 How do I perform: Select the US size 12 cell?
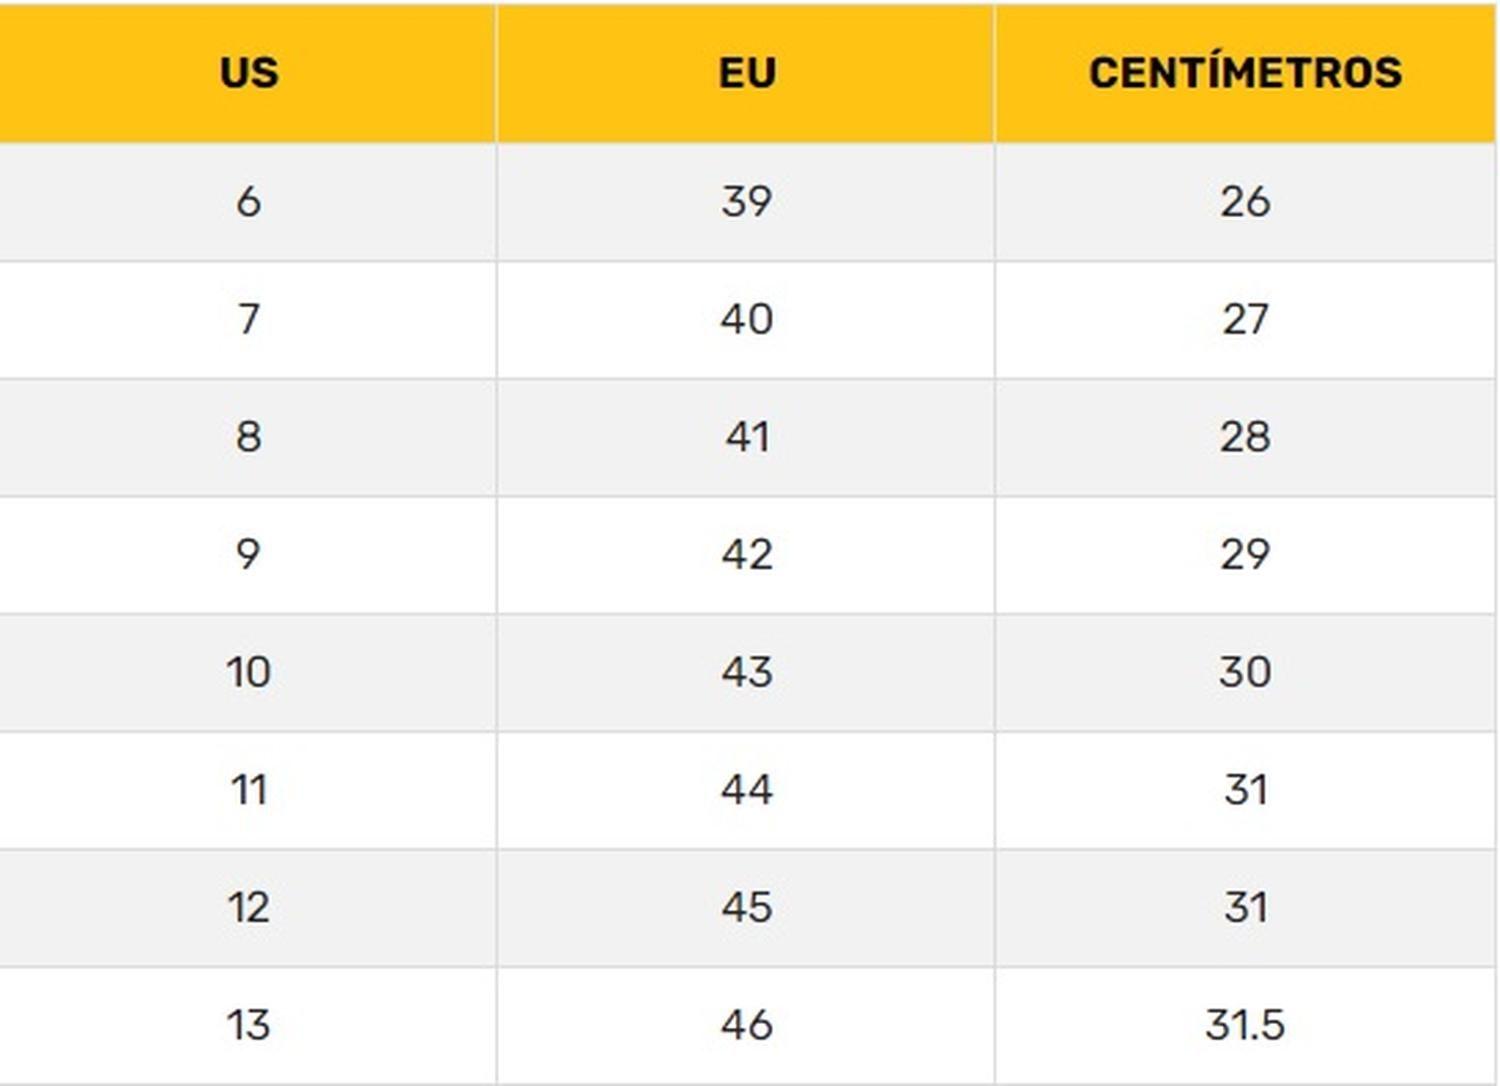pos(248,907)
